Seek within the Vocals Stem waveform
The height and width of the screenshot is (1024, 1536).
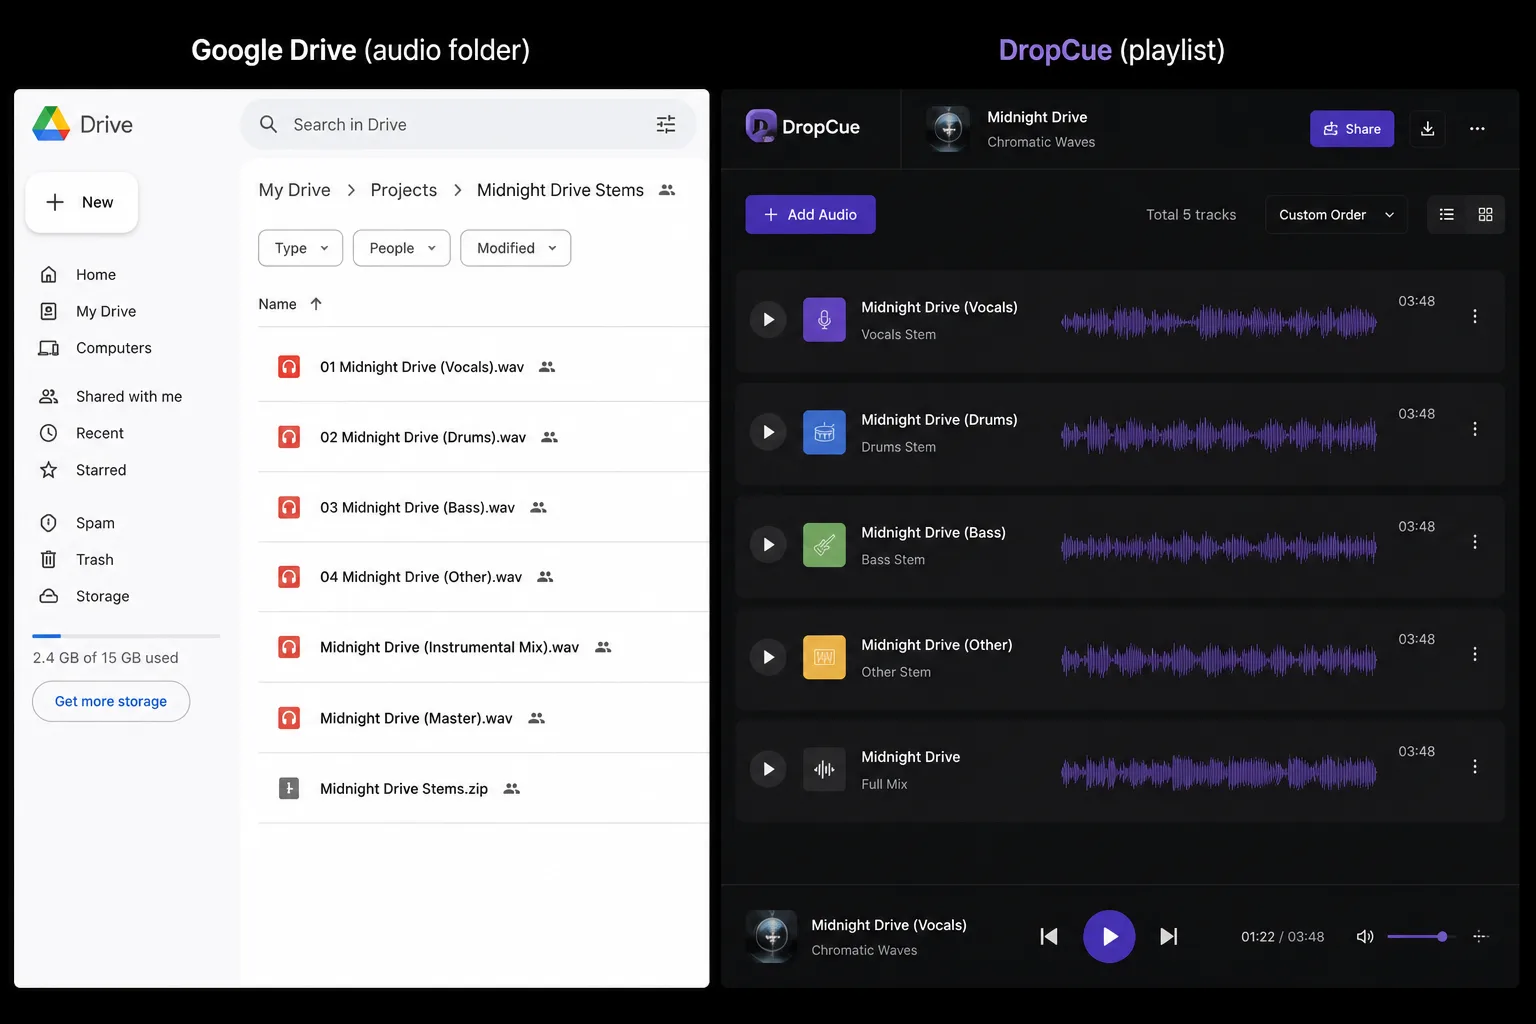pos(1219,322)
